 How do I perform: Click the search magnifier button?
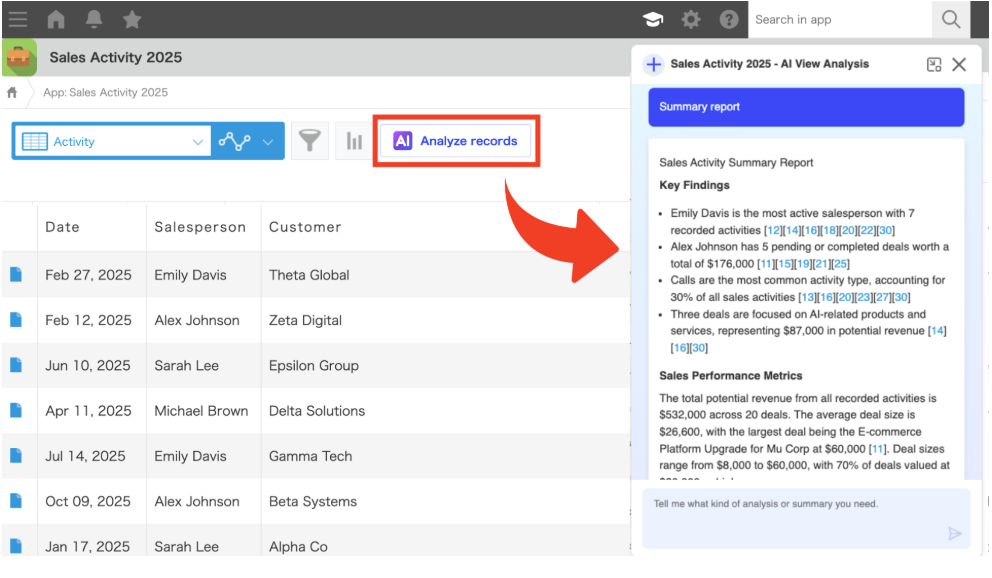point(951,19)
